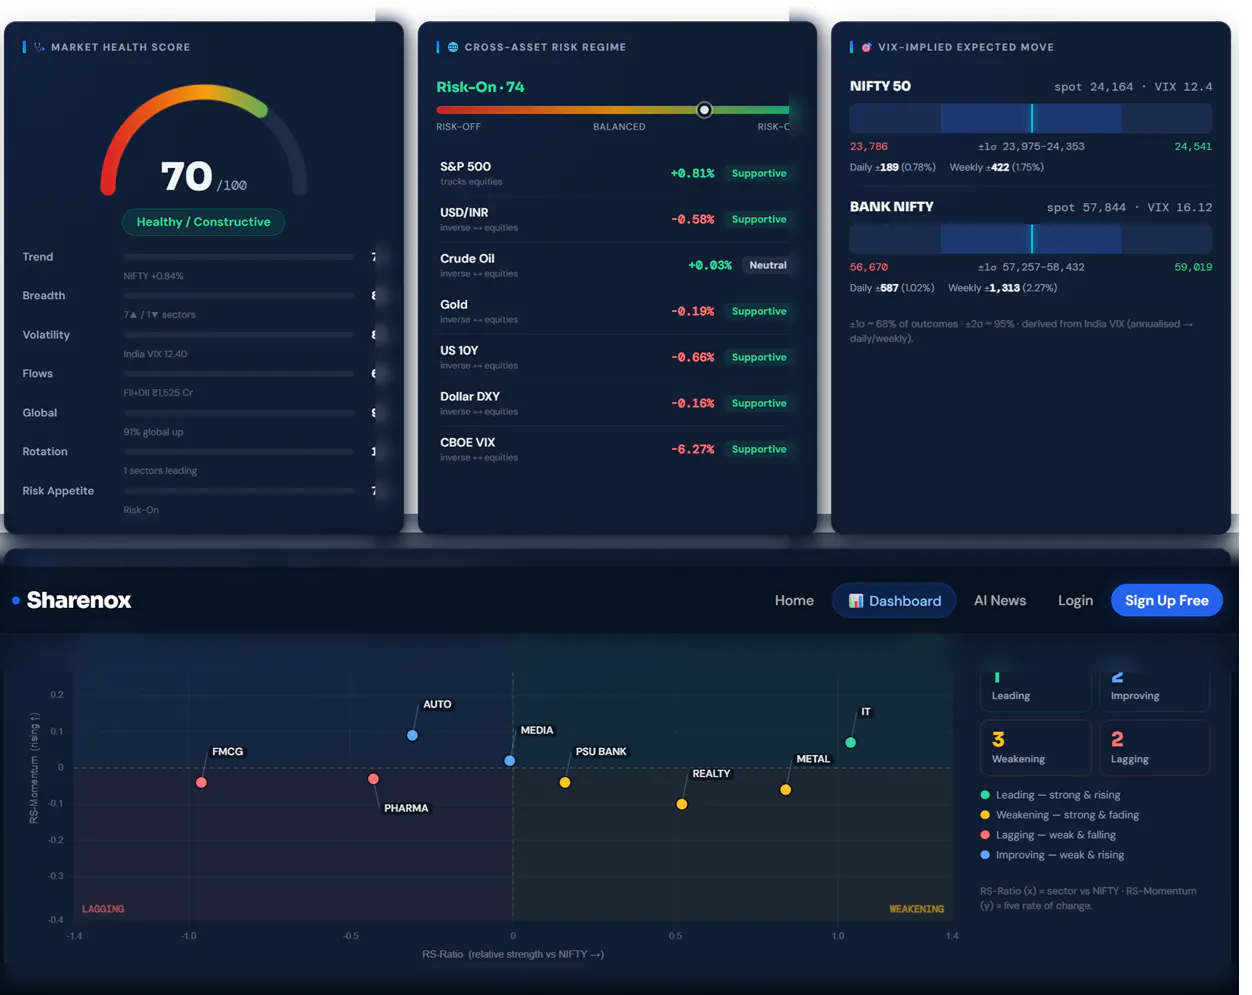Click the Supportive tag for CBOE VIX
The height and width of the screenshot is (995, 1252).
coord(759,449)
